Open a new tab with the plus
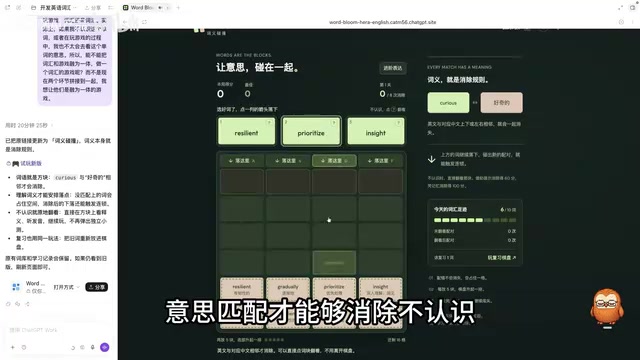 tap(178, 7)
